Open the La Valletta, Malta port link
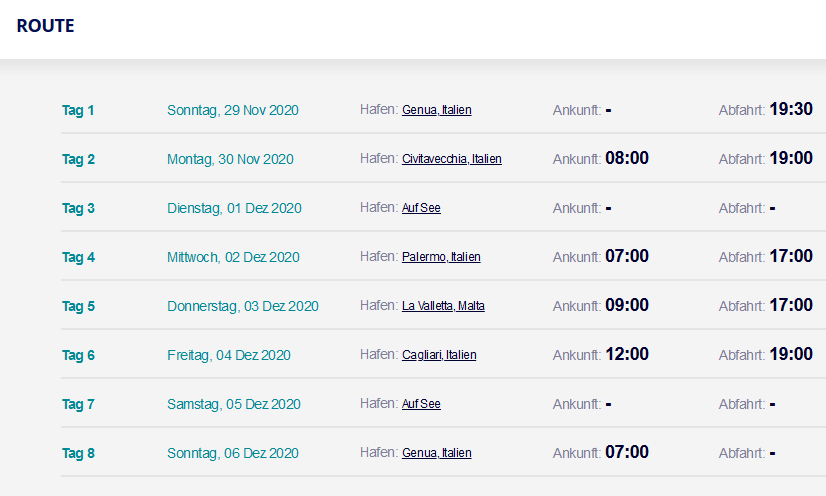826x496 pixels. point(443,306)
